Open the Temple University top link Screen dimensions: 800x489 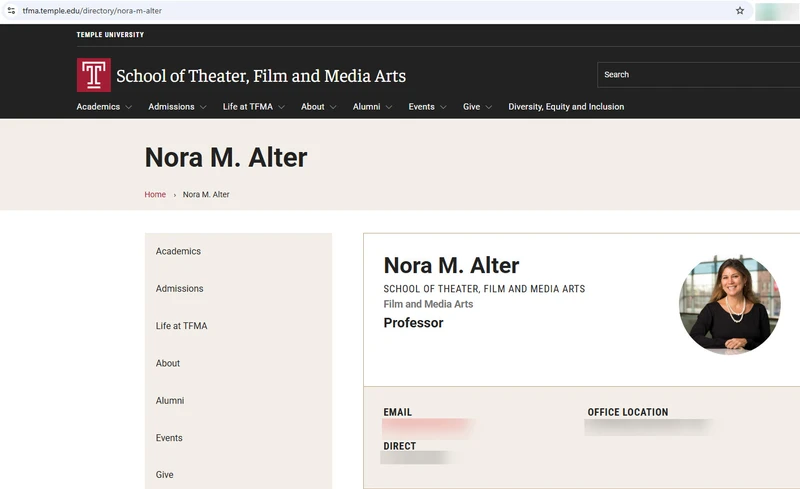[110, 35]
